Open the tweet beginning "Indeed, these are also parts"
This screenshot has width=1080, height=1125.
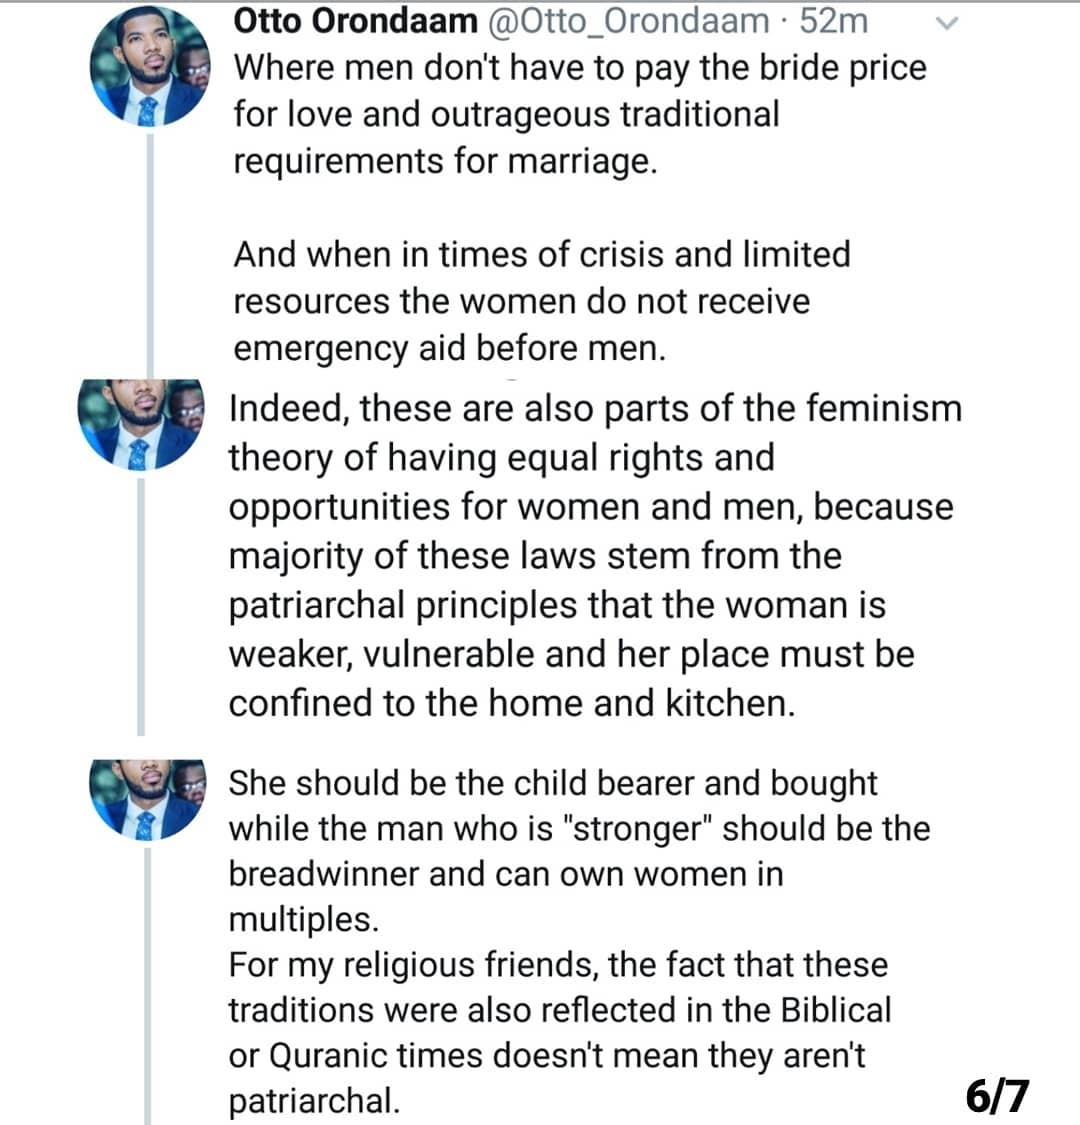595,555
